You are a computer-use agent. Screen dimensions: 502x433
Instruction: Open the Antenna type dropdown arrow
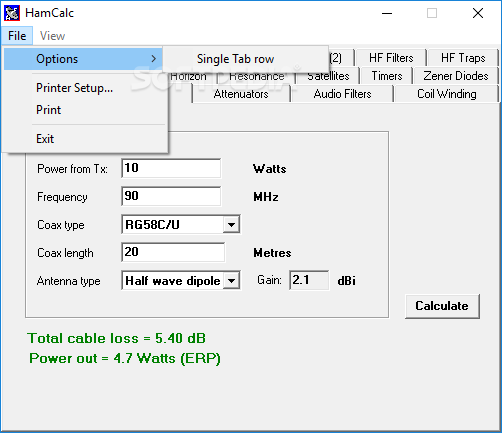tap(231, 281)
